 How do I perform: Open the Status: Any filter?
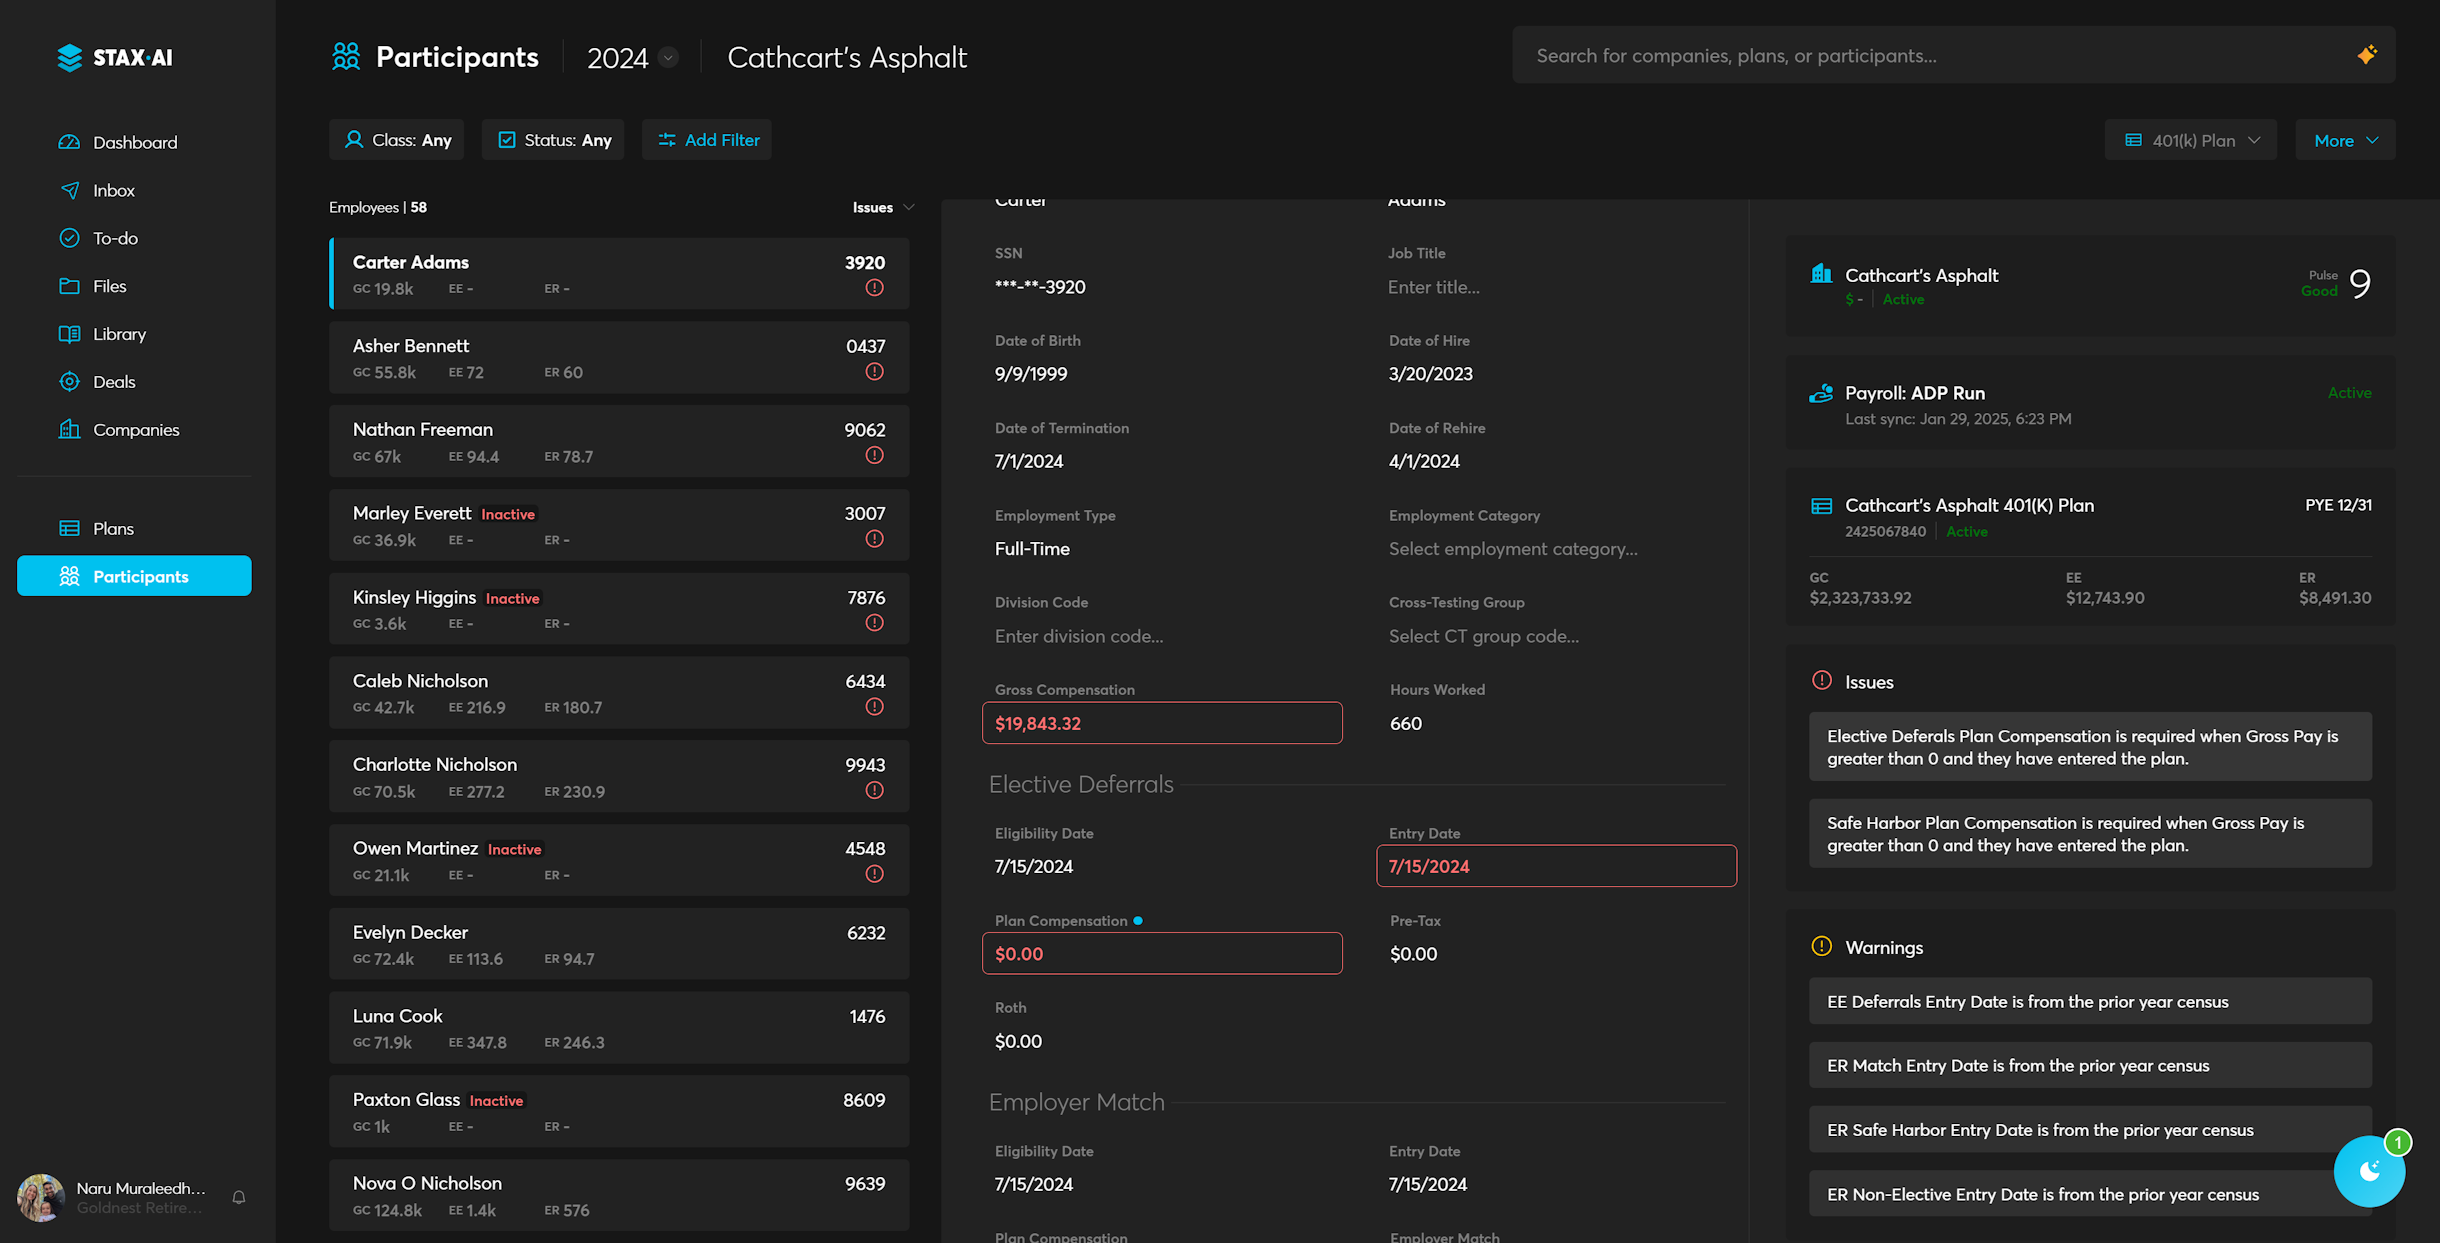point(553,140)
